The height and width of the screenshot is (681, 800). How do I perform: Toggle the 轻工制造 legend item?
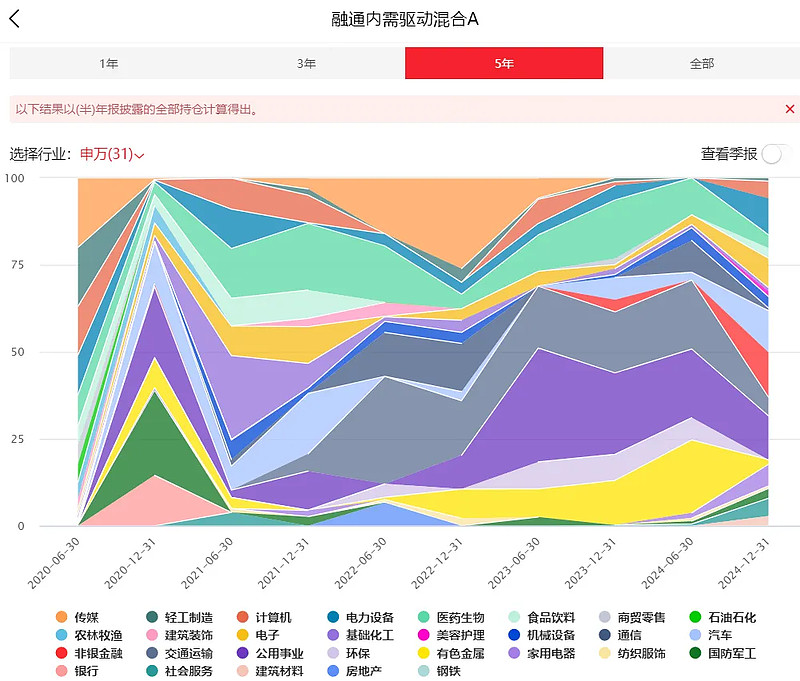pos(179,617)
